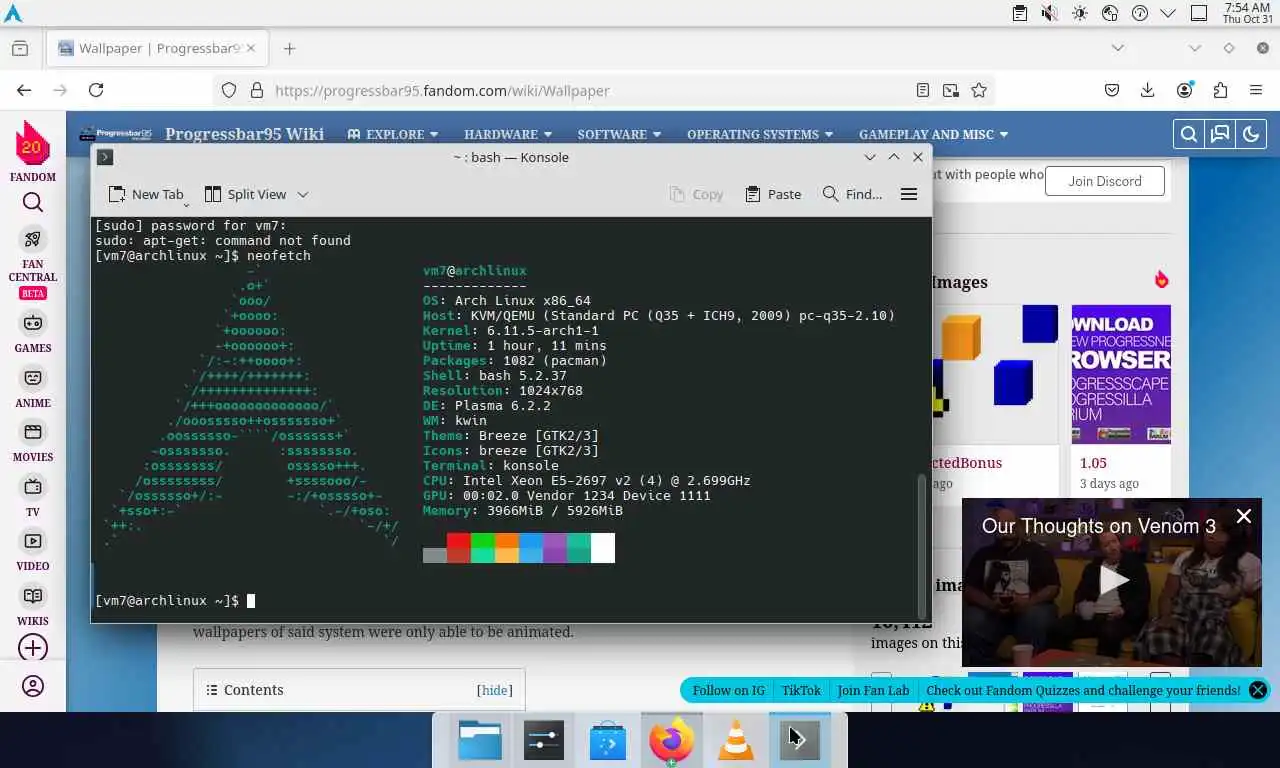Open the file manager from taskbar
This screenshot has width=1280, height=768.
coord(480,741)
